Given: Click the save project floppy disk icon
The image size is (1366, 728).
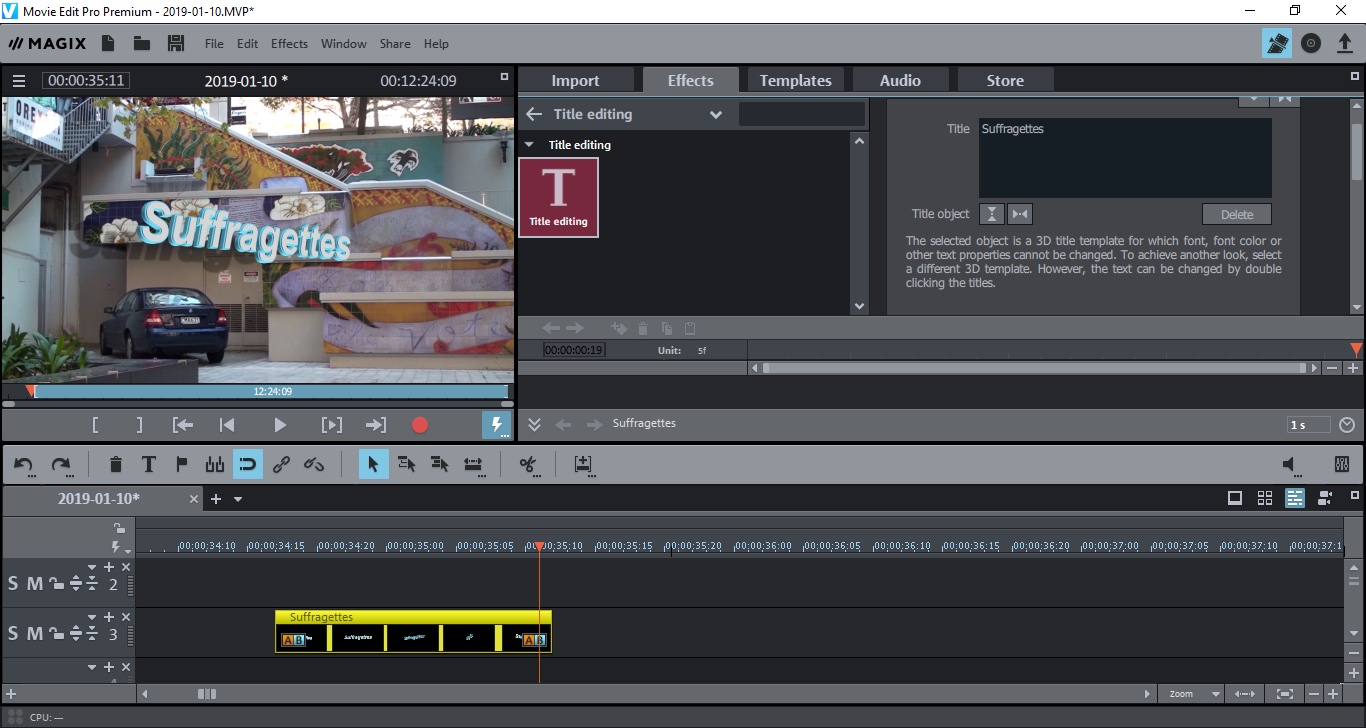Looking at the screenshot, I should pos(176,43).
